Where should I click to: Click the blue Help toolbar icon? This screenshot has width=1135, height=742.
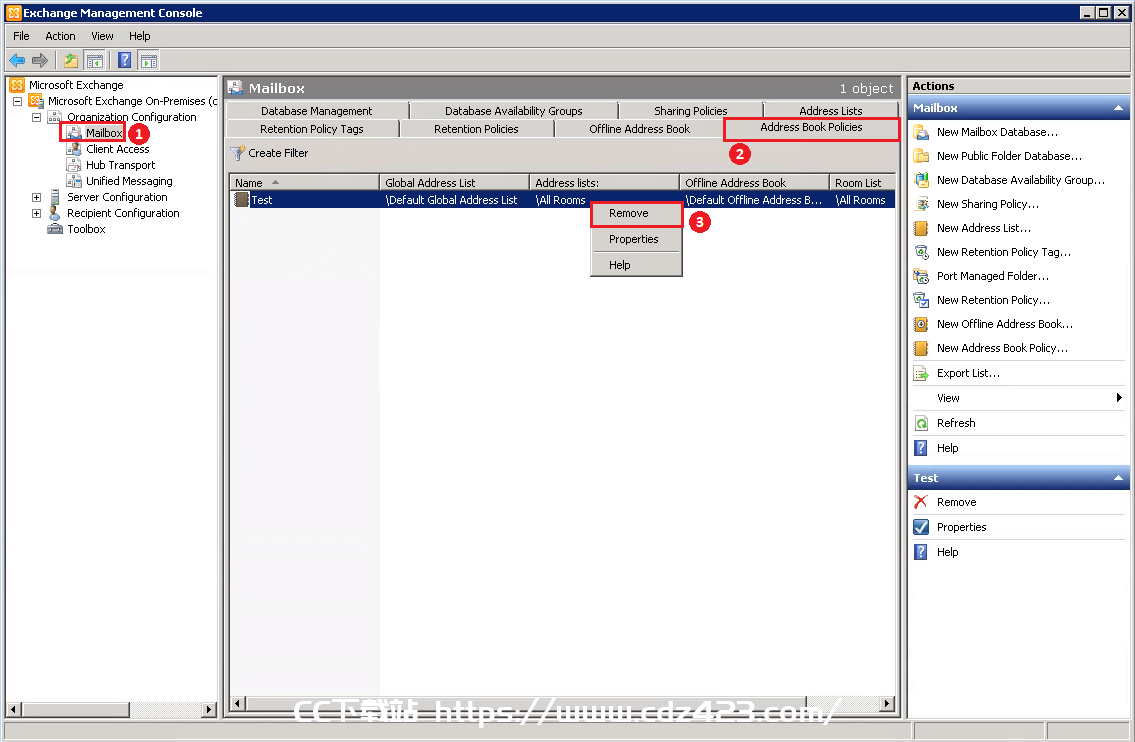(x=125, y=61)
